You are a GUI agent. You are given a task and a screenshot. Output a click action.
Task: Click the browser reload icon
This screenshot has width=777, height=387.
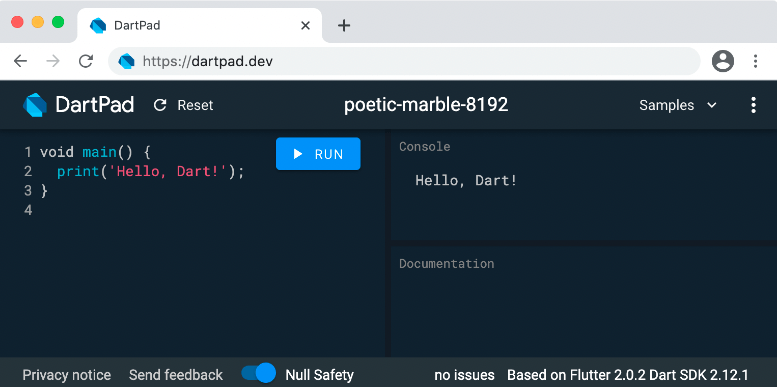click(x=86, y=61)
